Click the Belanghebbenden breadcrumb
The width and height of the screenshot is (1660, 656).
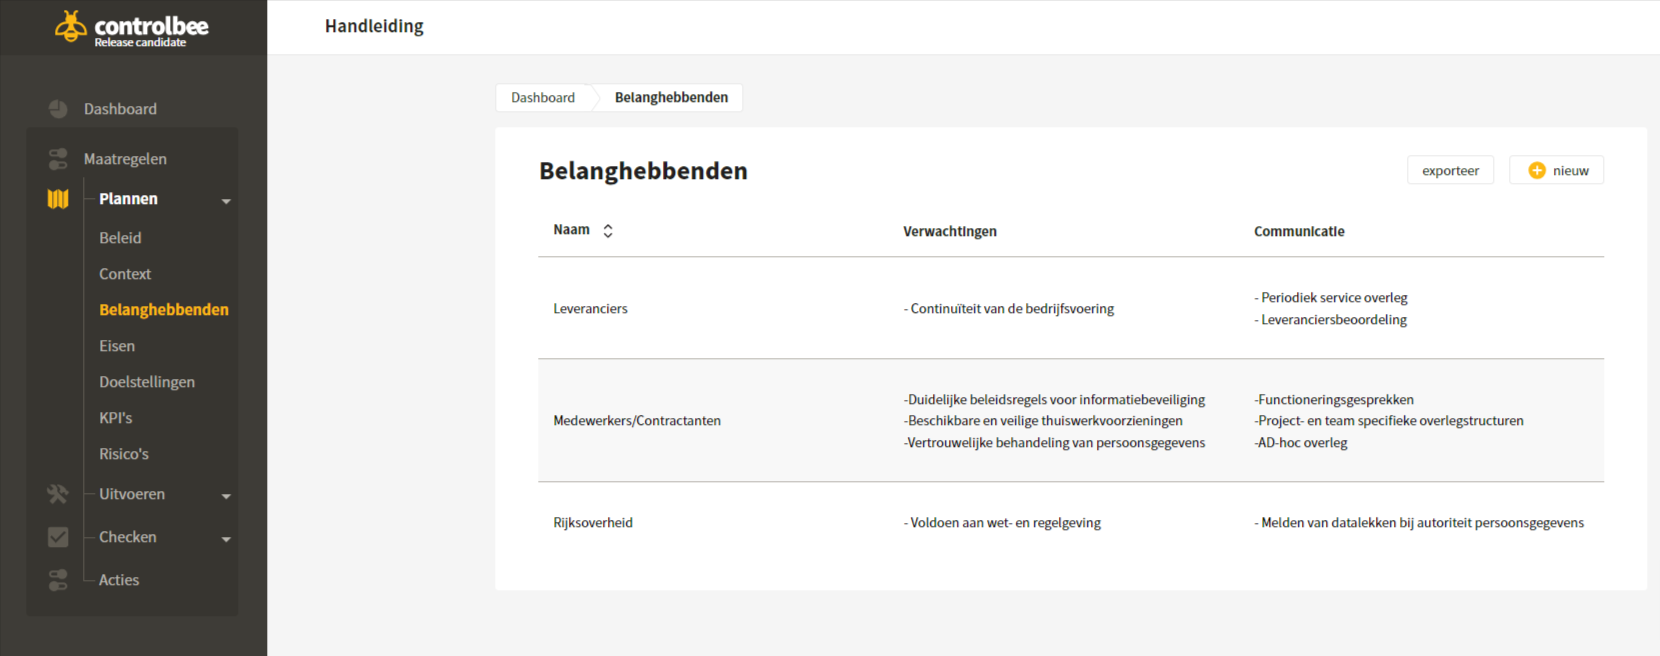(x=671, y=97)
